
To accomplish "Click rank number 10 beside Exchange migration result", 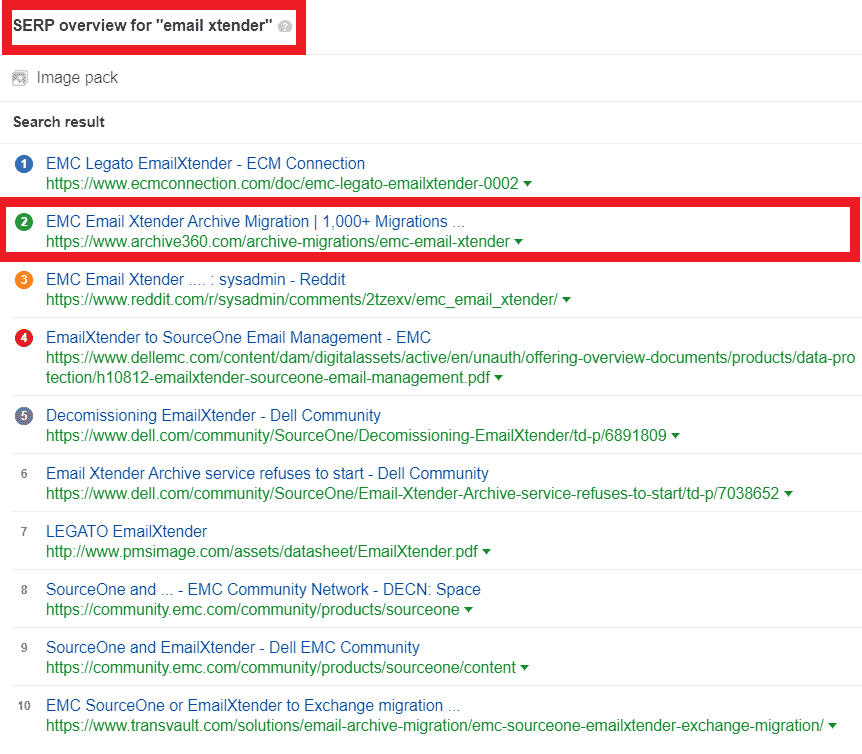I will click(24, 706).
